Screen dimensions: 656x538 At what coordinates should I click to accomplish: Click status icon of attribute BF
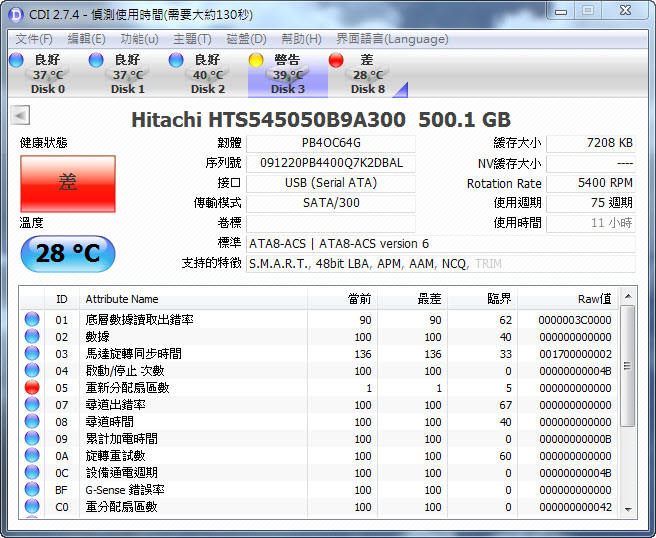click(x=32, y=489)
